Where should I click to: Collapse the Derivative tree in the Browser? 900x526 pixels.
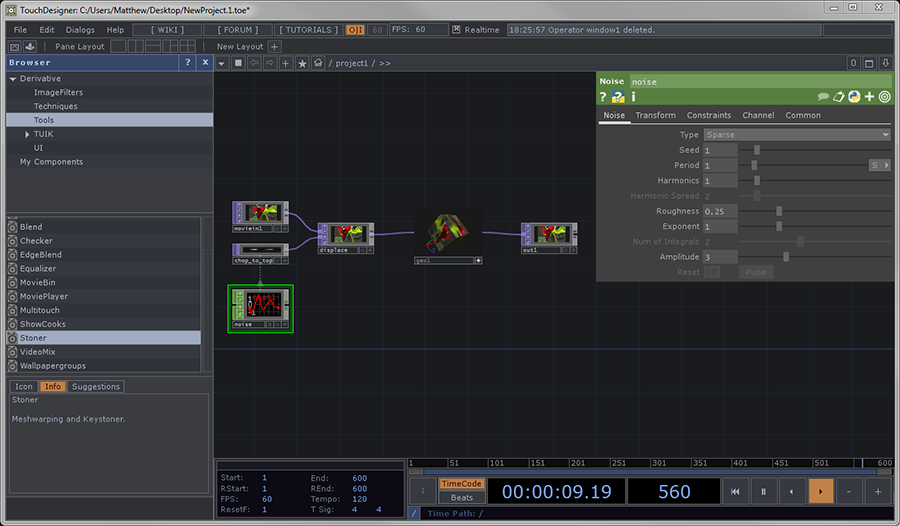pyautogui.click(x=13, y=78)
